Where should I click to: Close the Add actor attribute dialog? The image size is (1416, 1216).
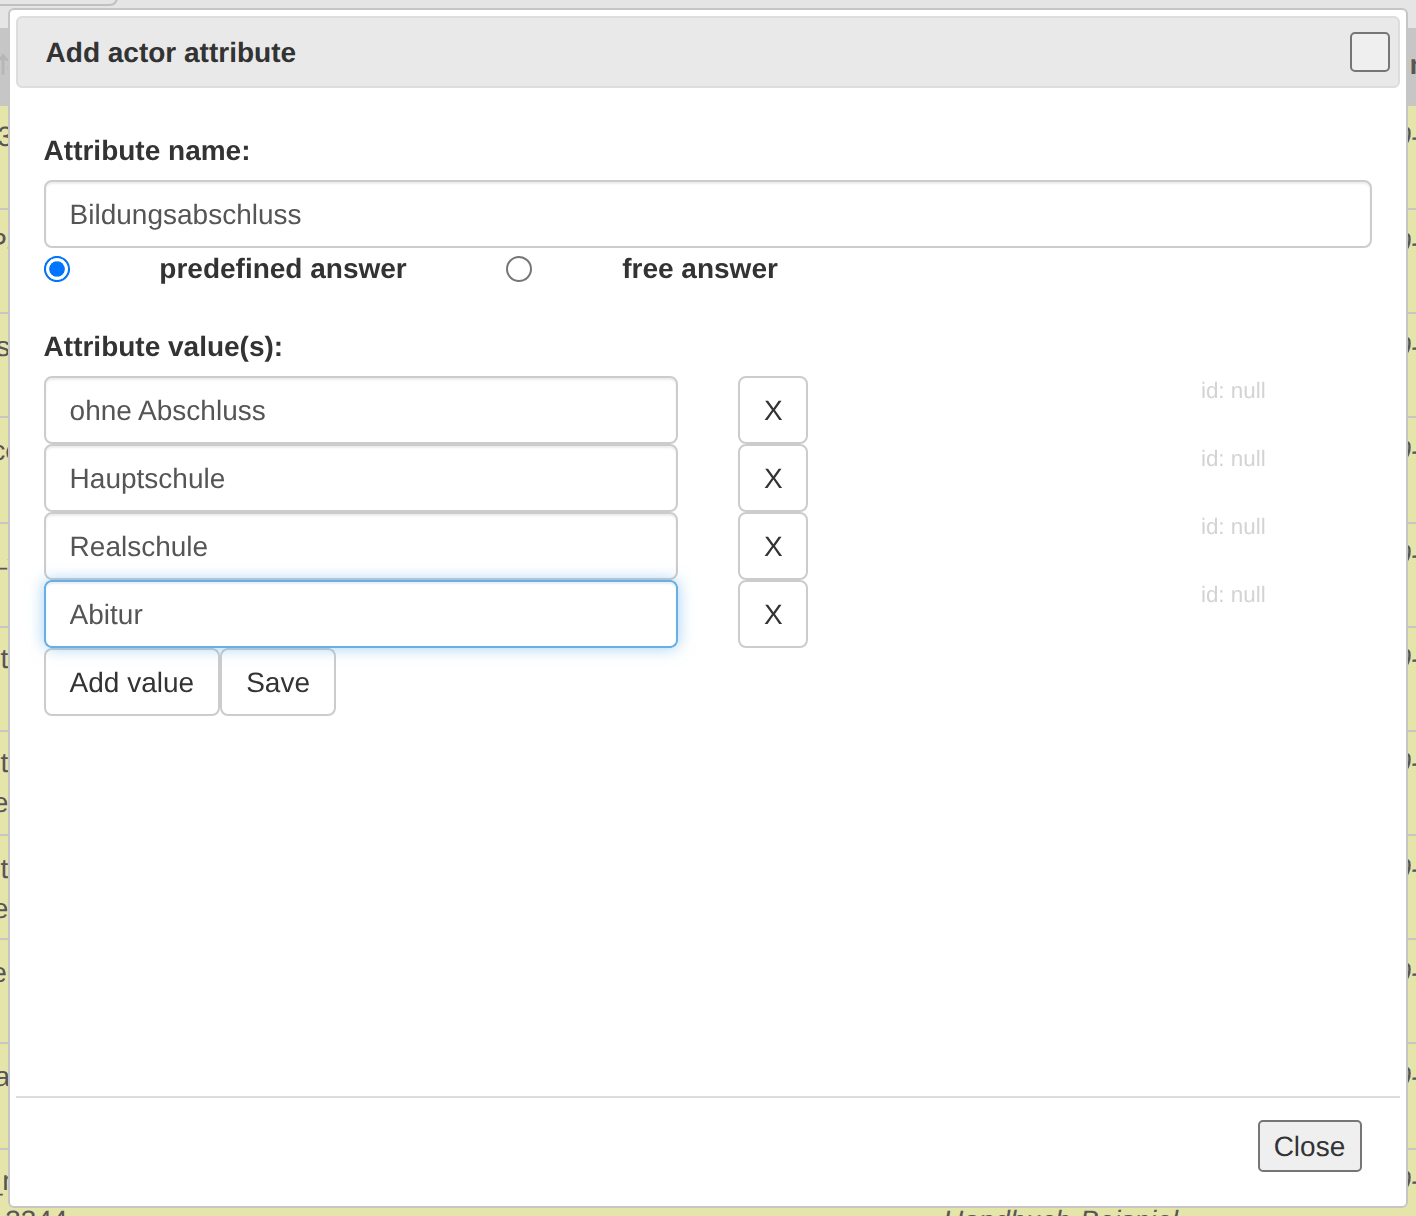tap(1310, 1146)
